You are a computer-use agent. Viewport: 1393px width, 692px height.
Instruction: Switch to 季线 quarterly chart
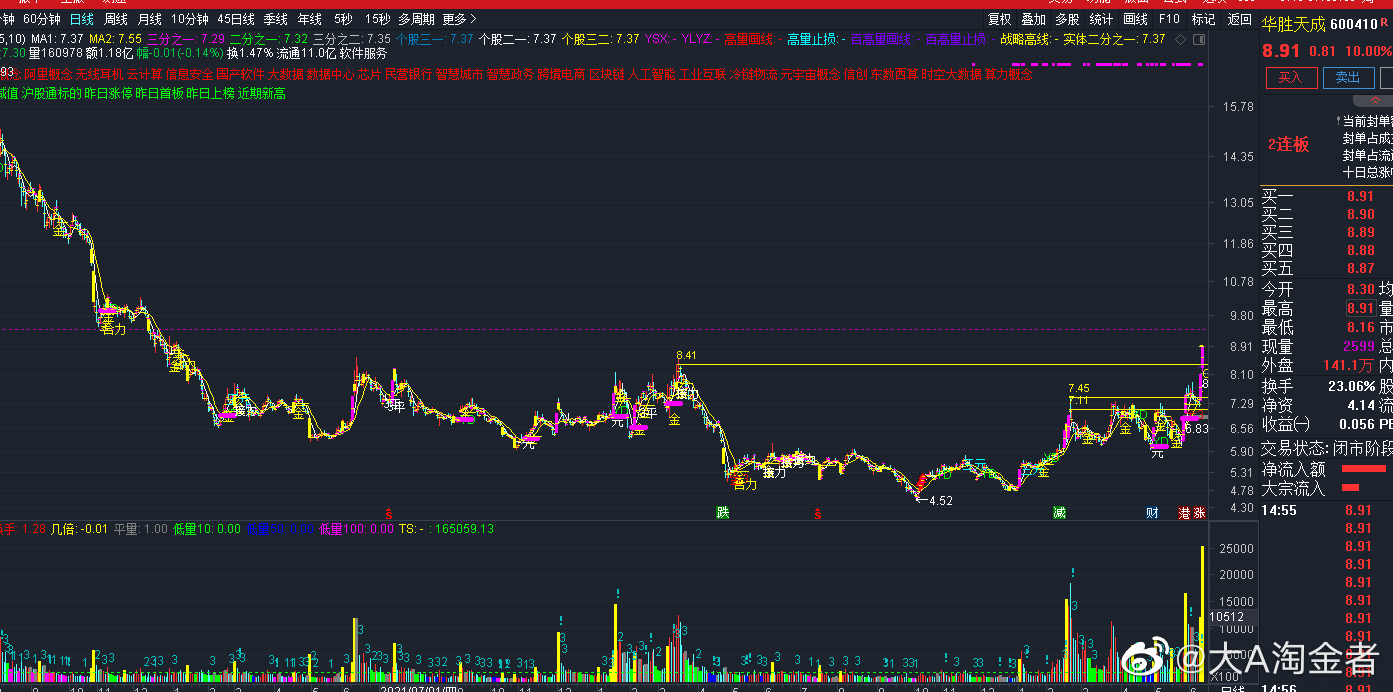[276, 19]
